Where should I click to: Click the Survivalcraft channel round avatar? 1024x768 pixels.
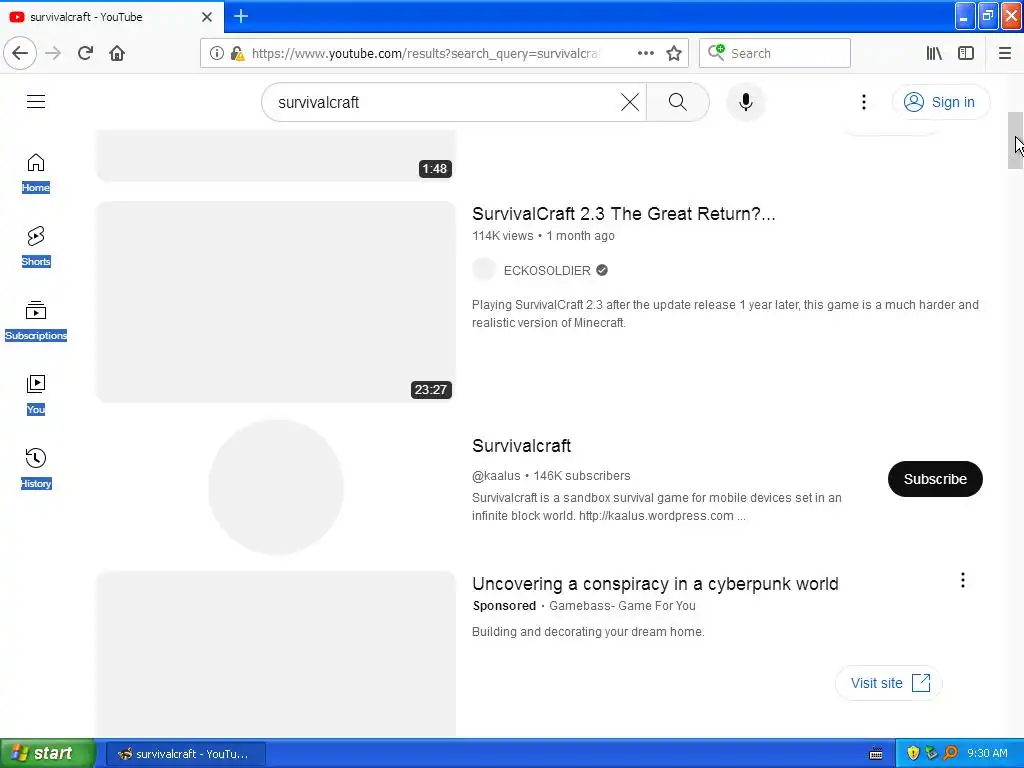(x=276, y=487)
